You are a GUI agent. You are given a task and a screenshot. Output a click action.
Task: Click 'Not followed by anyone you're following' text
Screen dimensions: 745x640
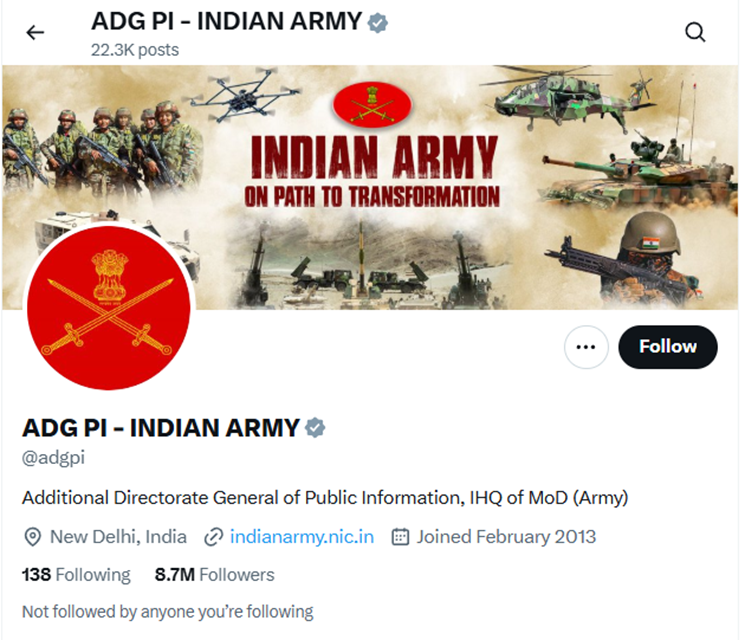point(168,612)
